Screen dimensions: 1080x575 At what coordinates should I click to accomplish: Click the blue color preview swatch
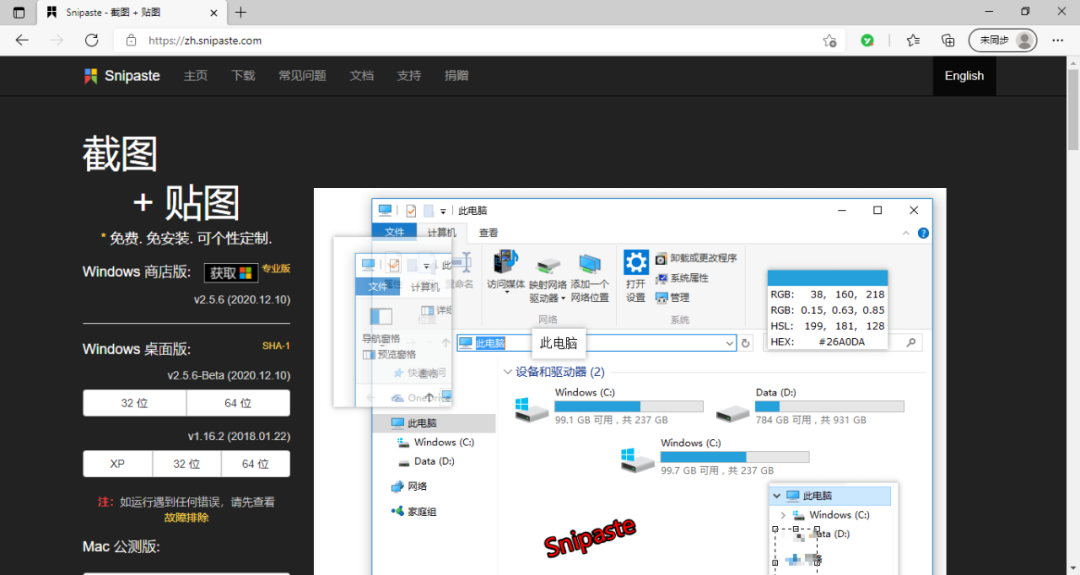pyautogui.click(x=827, y=278)
